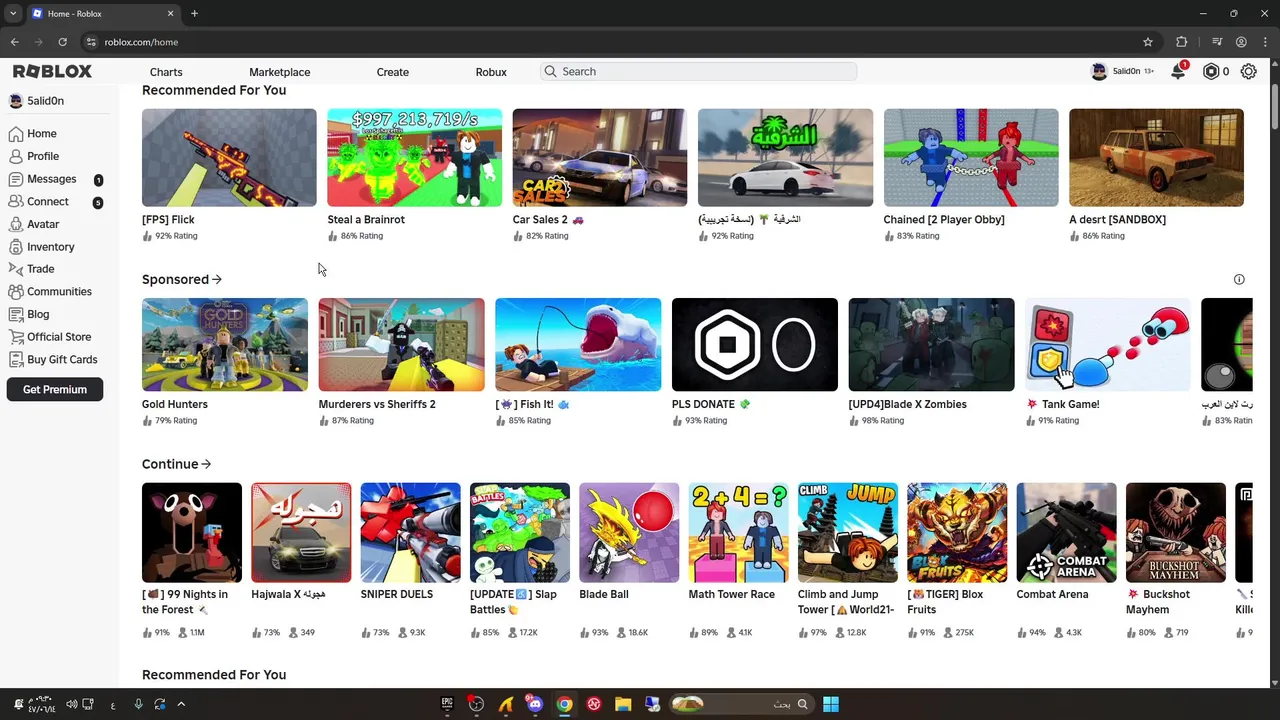Open the 99 Nights in the Forest thumbnail

pos(192,533)
